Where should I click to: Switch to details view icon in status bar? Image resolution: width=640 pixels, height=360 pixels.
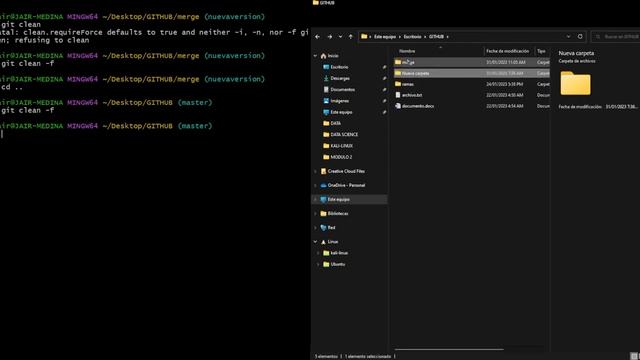pos(633,356)
